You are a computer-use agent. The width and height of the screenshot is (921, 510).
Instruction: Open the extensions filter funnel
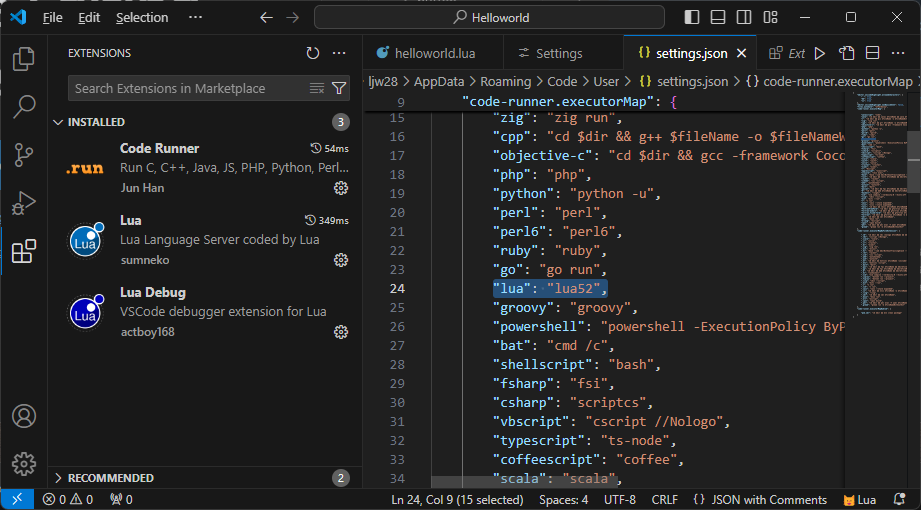click(339, 89)
